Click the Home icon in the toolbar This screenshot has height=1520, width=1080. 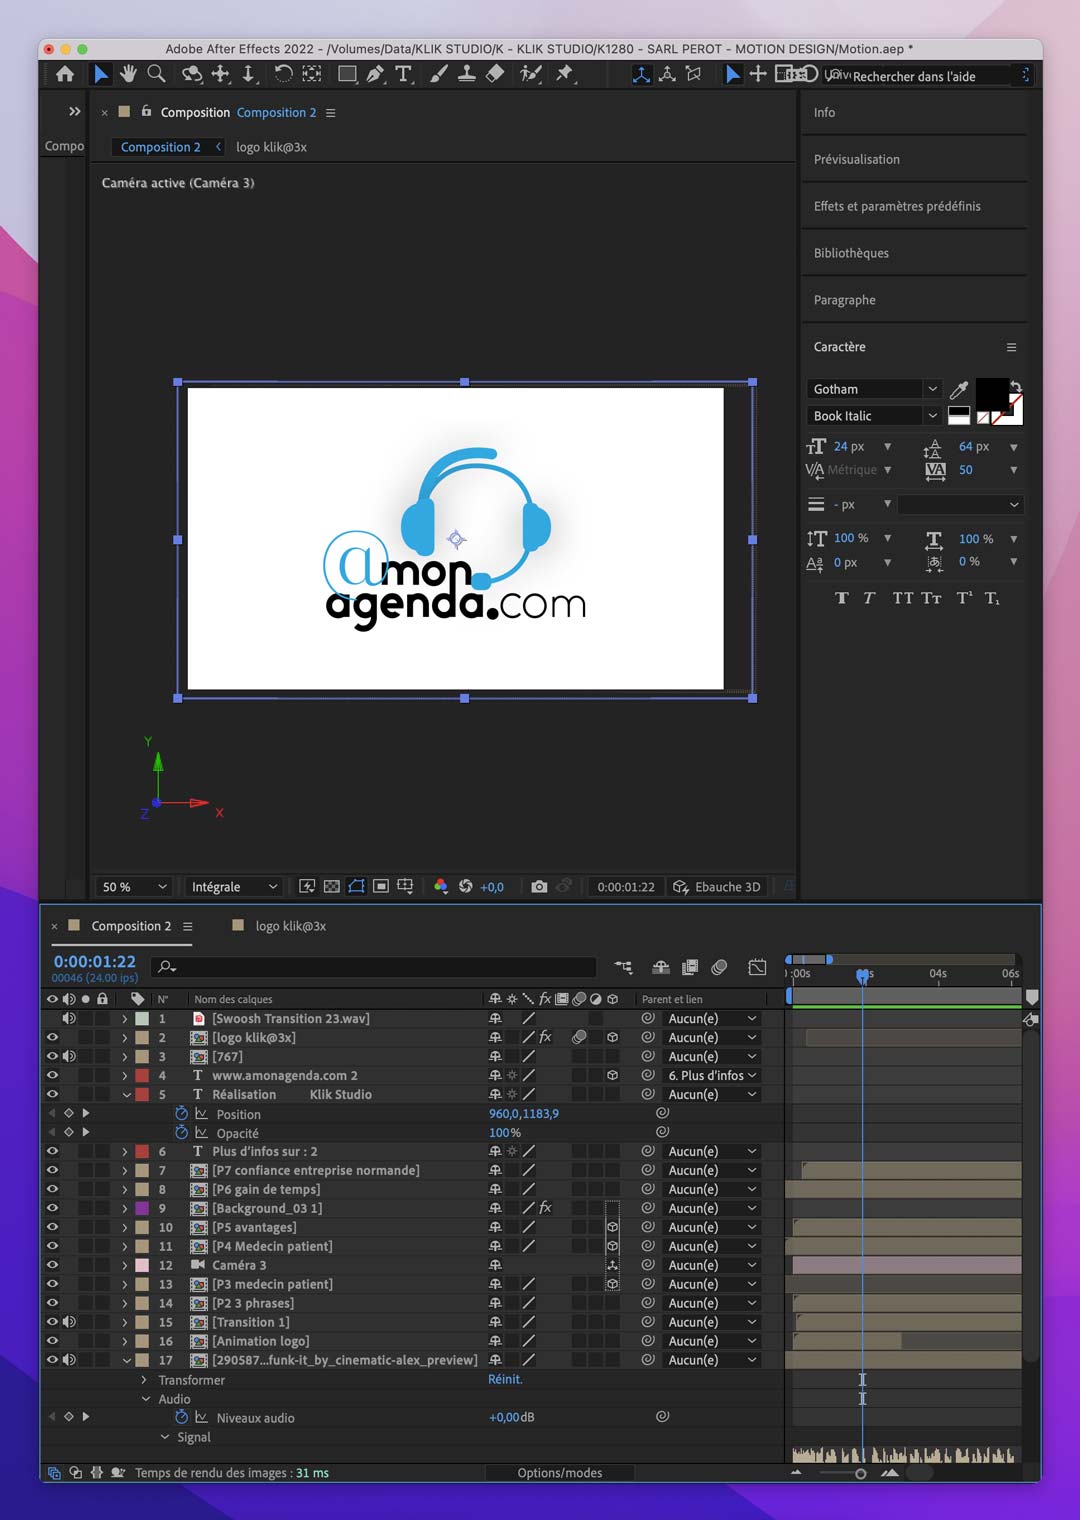tap(65, 74)
